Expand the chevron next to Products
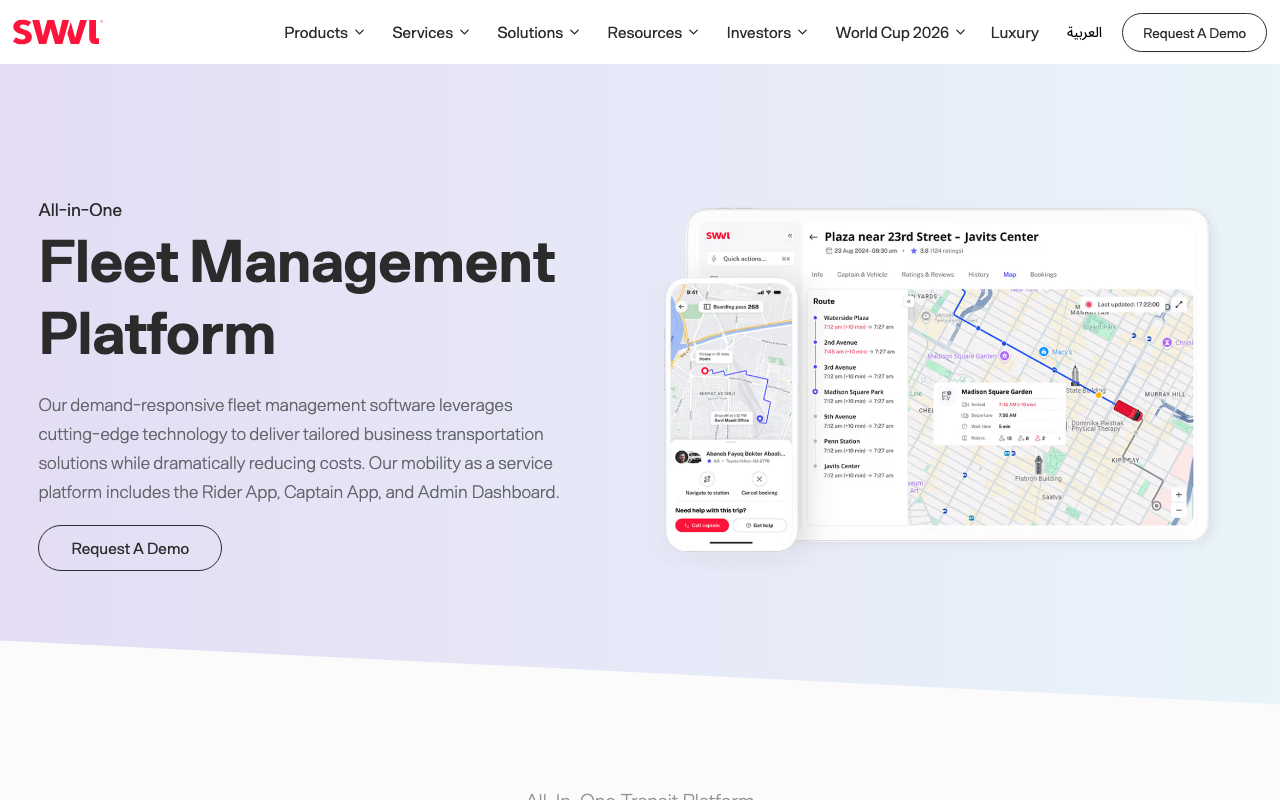The width and height of the screenshot is (1280, 800). pyautogui.click(x=359, y=32)
